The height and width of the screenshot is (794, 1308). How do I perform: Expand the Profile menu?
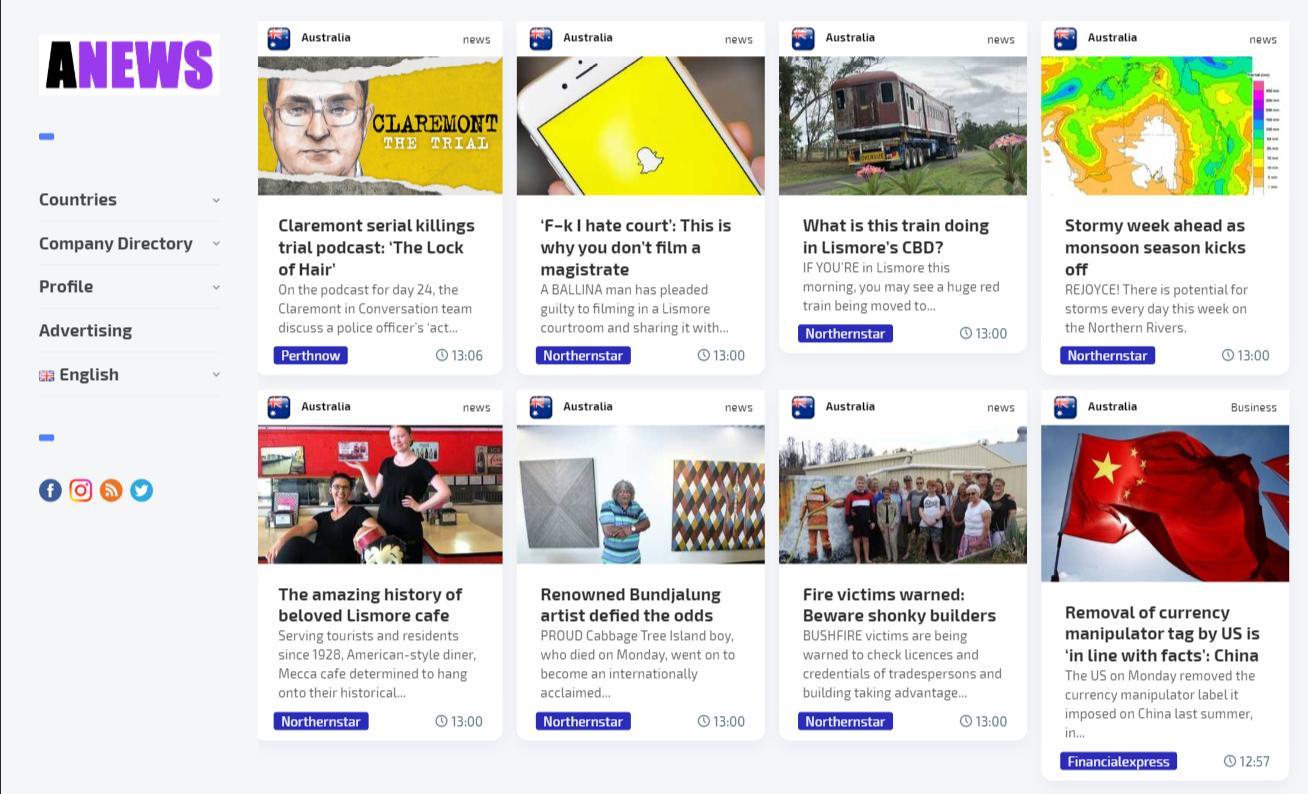coord(129,286)
